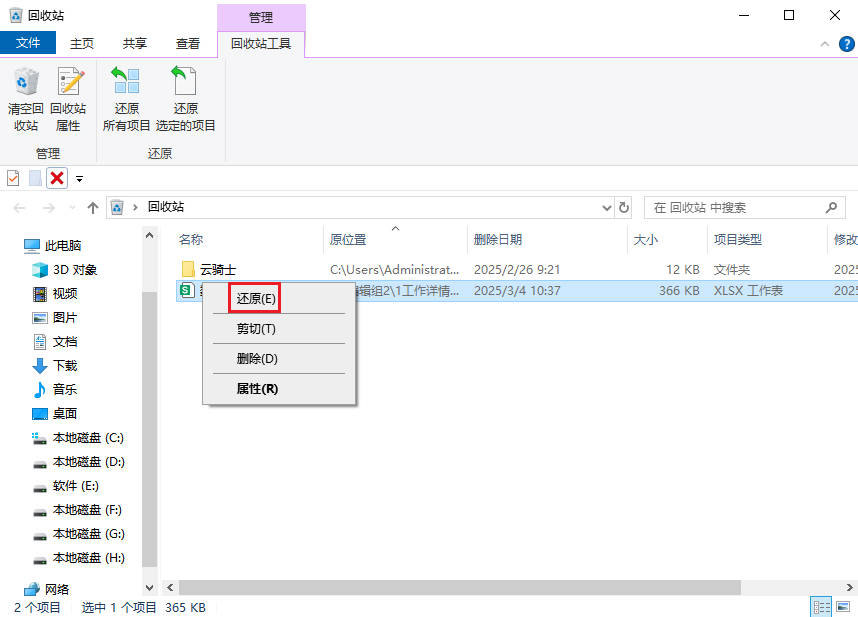Switch to the 查看 (View) tab
The image size is (858, 617).
point(188,44)
